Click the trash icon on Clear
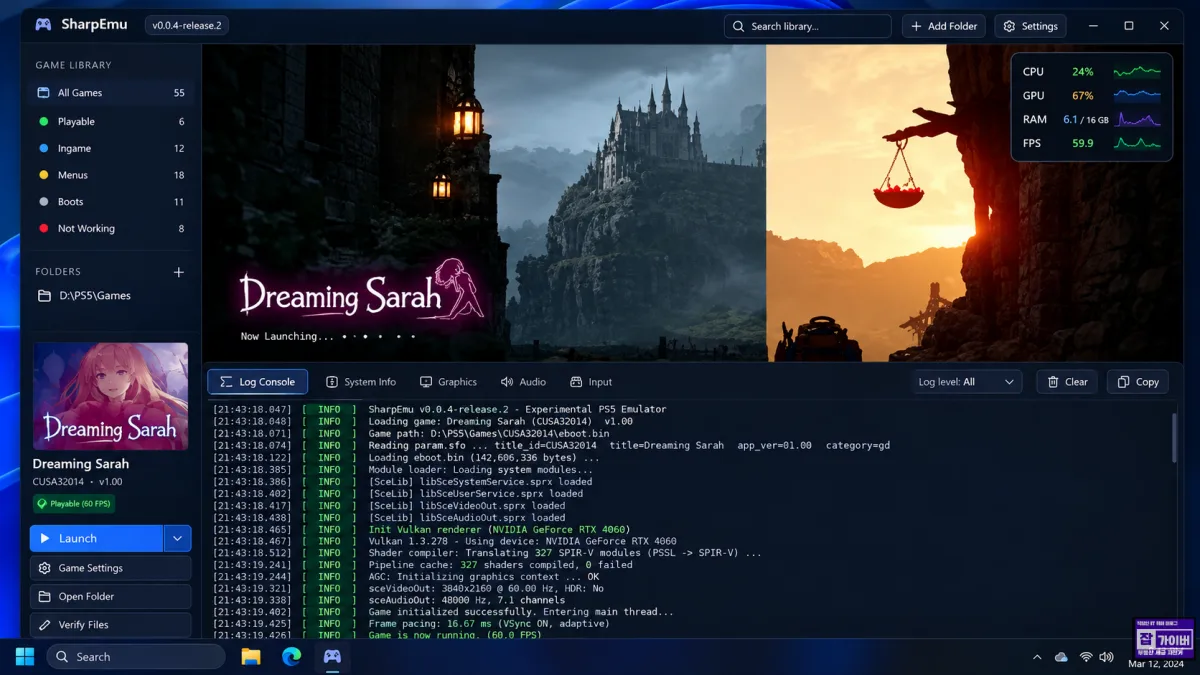Image resolution: width=1200 pixels, height=675 pixels. coord(1053,382)
